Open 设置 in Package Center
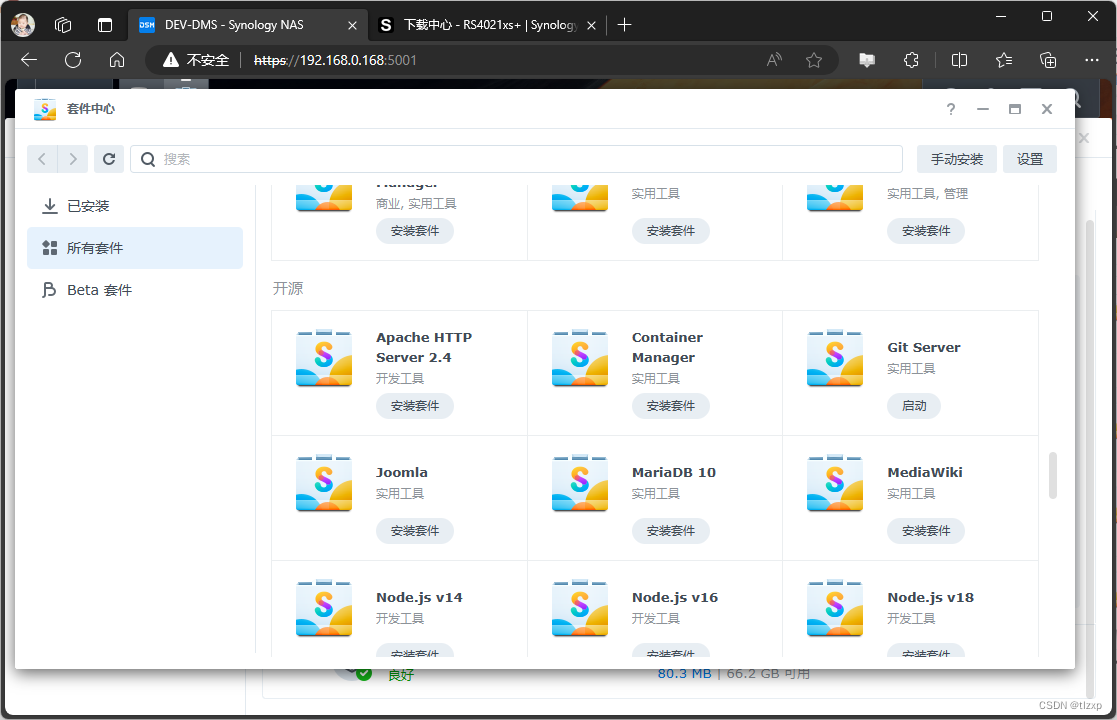The image size is (1117, 720). click(1029, 159)
